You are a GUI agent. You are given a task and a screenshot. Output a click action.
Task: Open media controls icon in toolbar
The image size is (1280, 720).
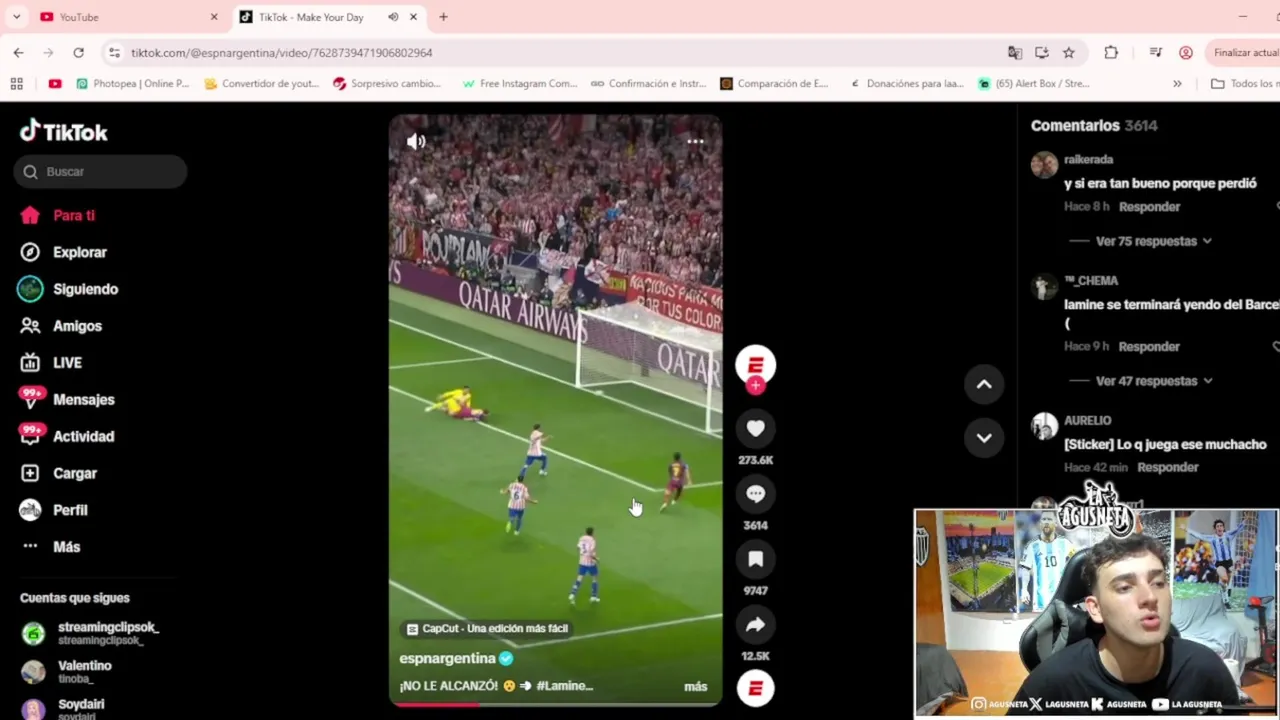point(1156,52)
